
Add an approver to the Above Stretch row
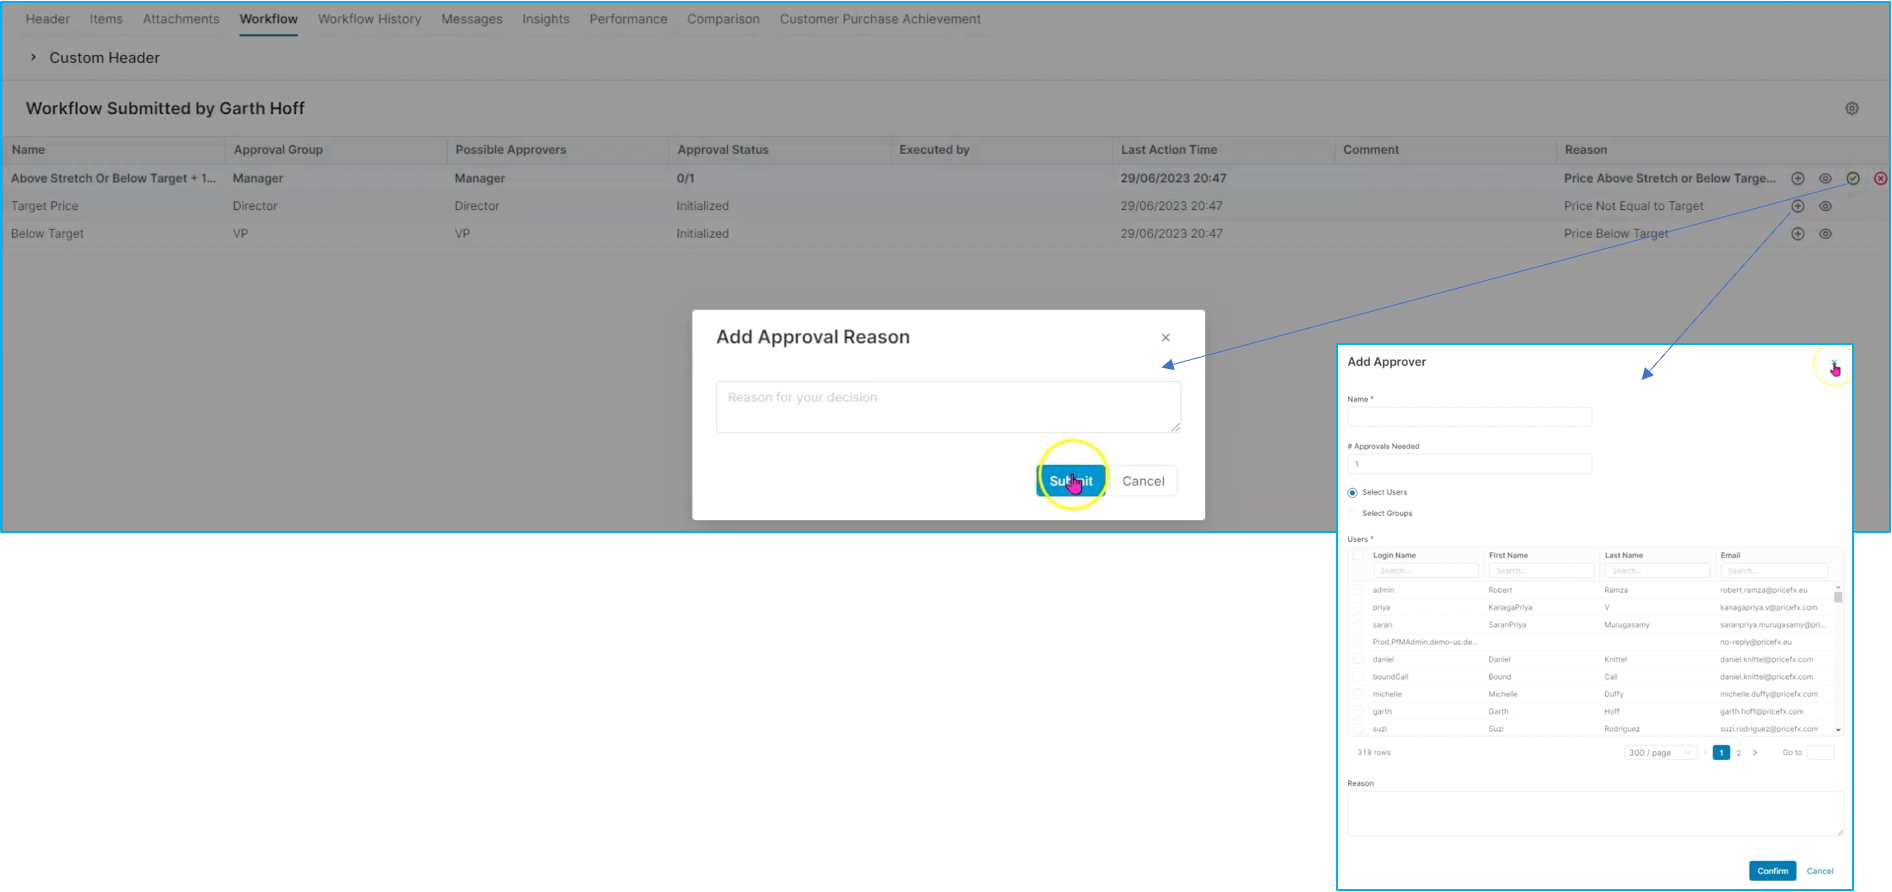(1797, 178)
